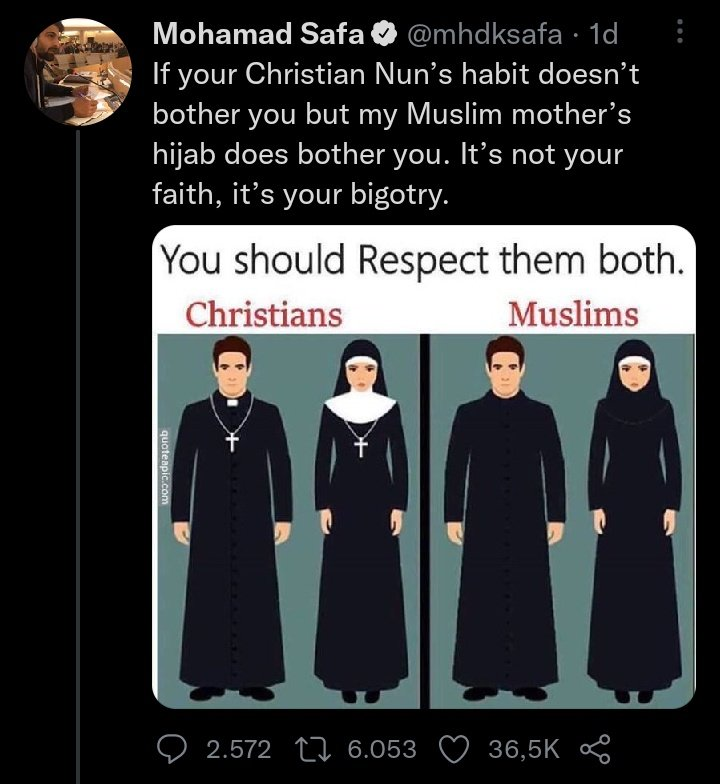
Task: Open Mohamad Safa's profile picture
Action: (78, 72)
